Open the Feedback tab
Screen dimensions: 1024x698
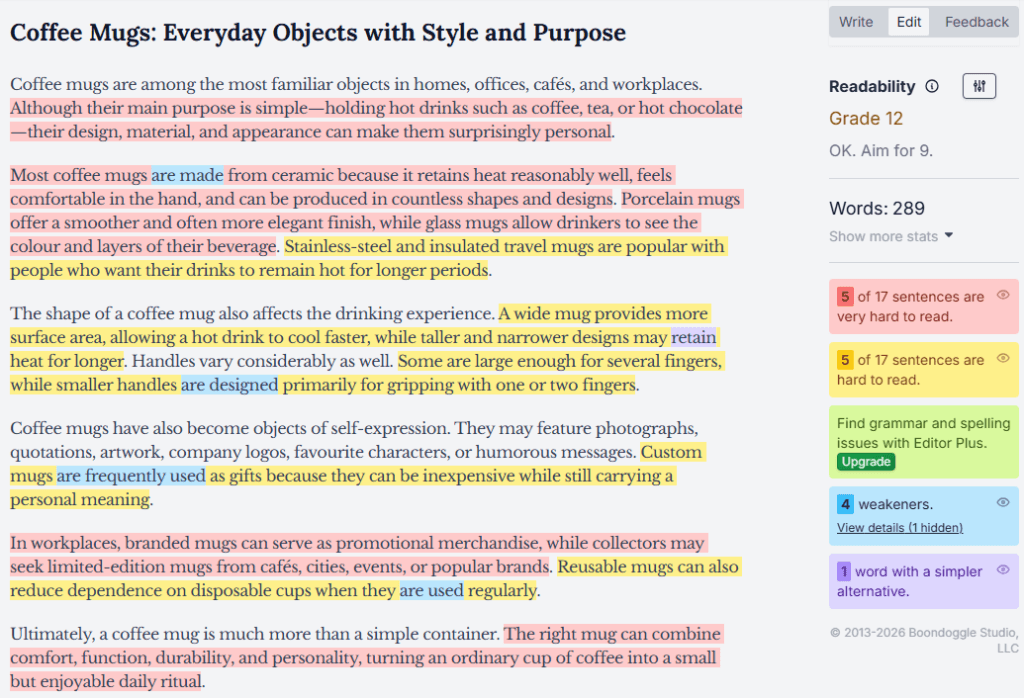(976, 22)
